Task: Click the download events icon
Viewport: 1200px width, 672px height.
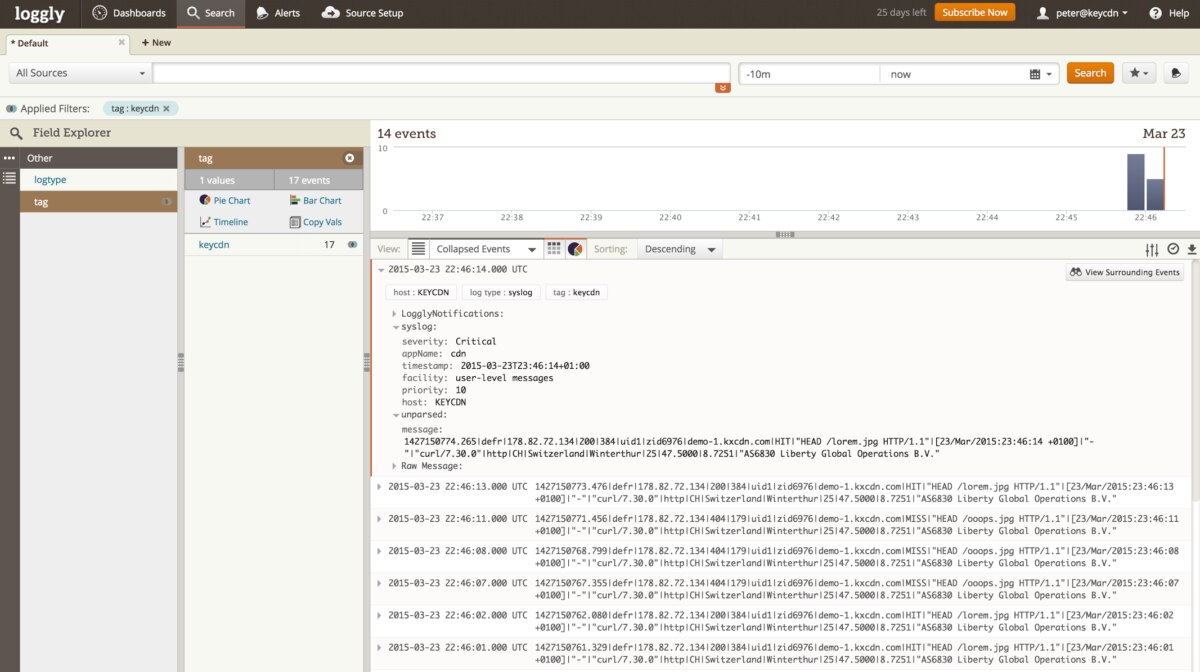Action: coord(1191,248)
